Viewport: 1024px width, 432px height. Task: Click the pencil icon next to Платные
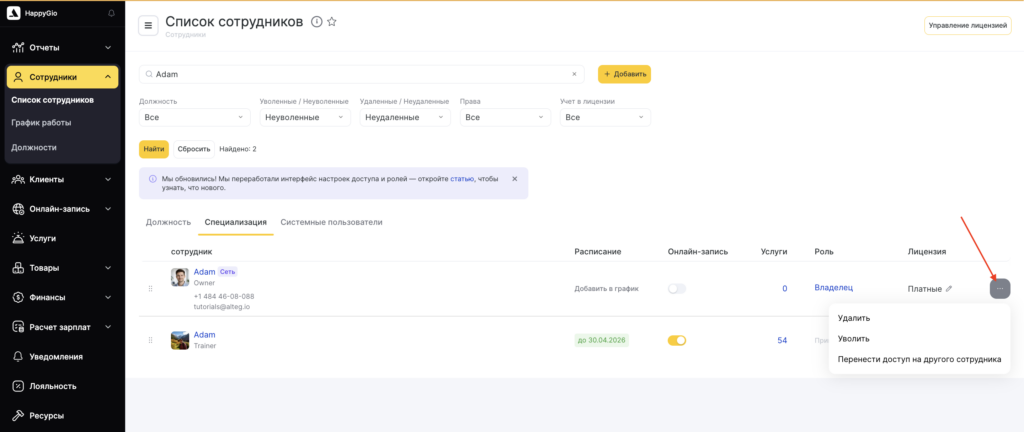[x=949, y=288]
